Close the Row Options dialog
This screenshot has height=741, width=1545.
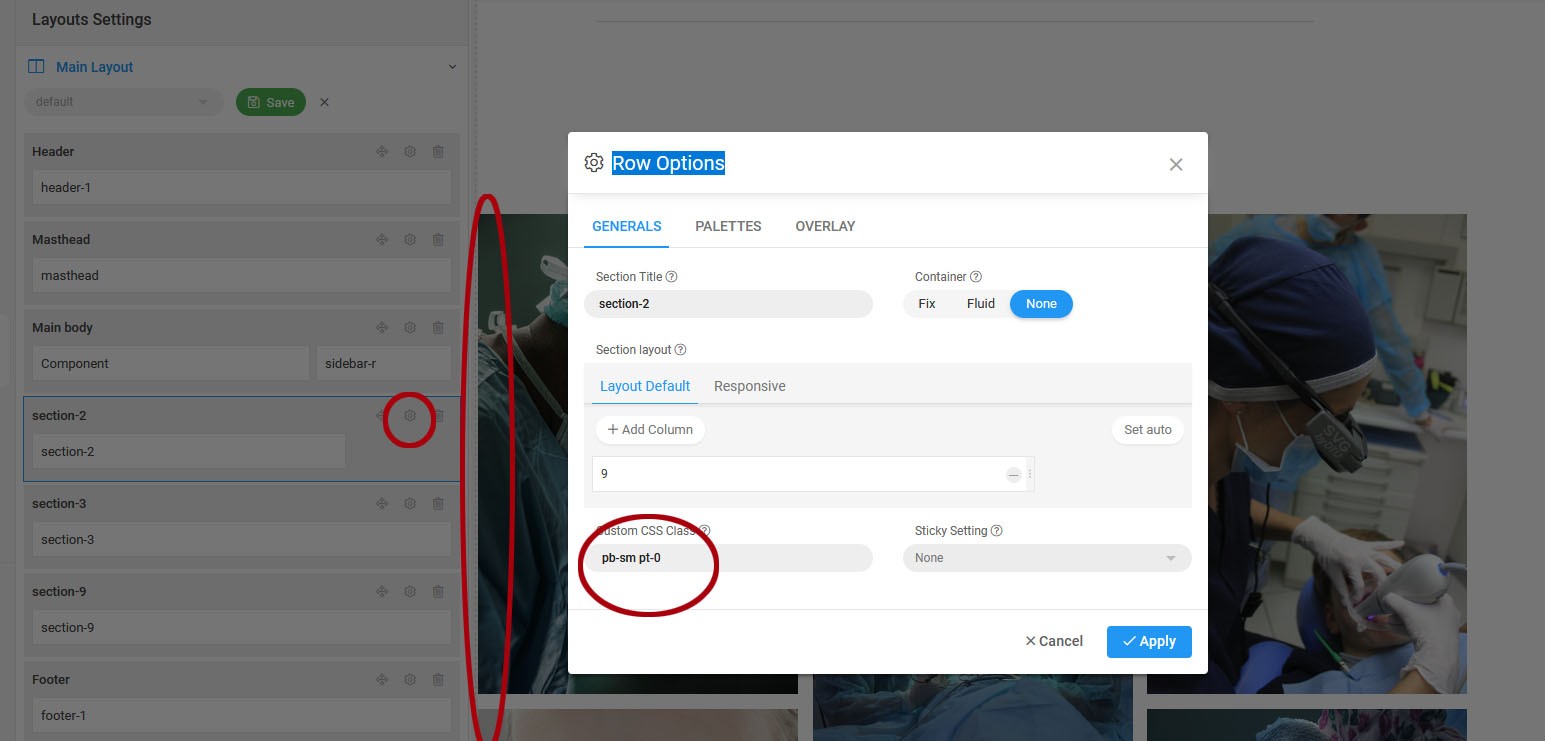1176,165
